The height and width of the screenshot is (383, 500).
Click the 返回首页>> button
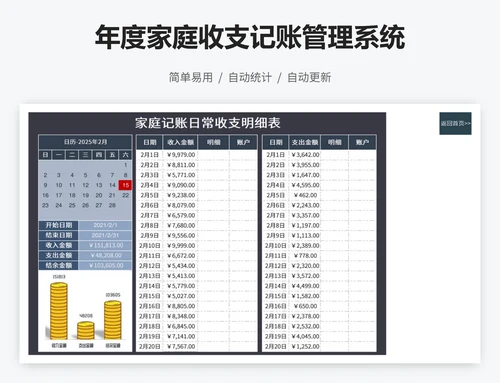pos(455,123)
